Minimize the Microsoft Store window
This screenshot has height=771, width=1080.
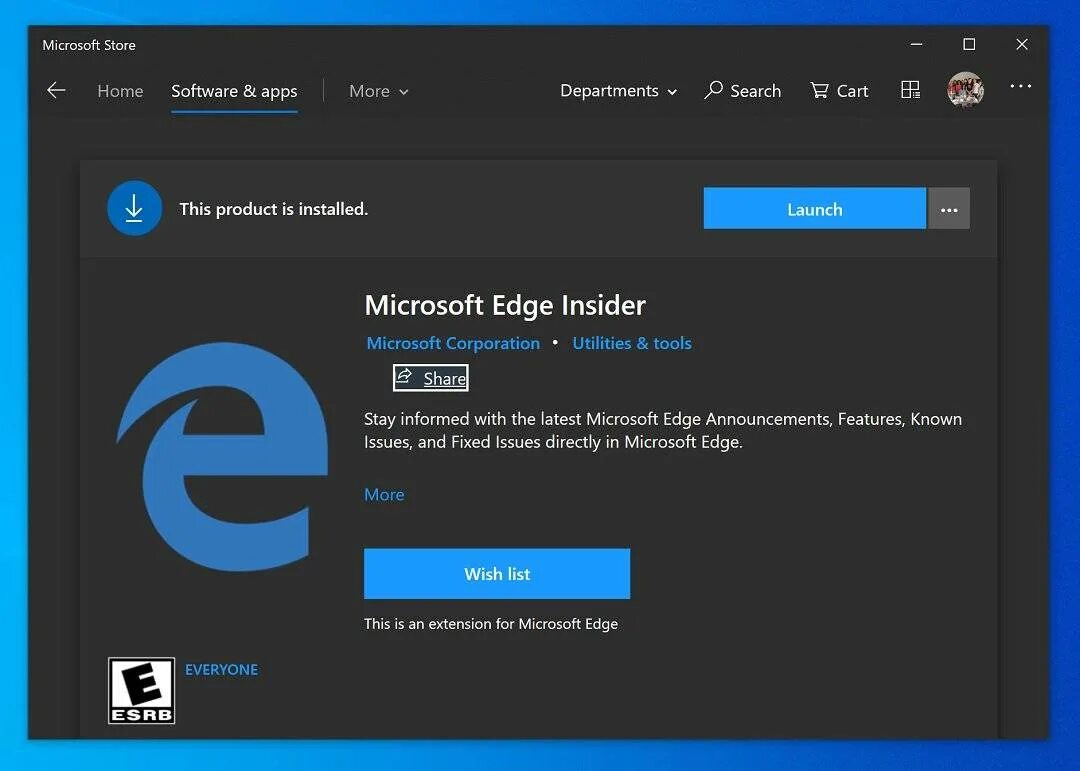tap(916, 44)
